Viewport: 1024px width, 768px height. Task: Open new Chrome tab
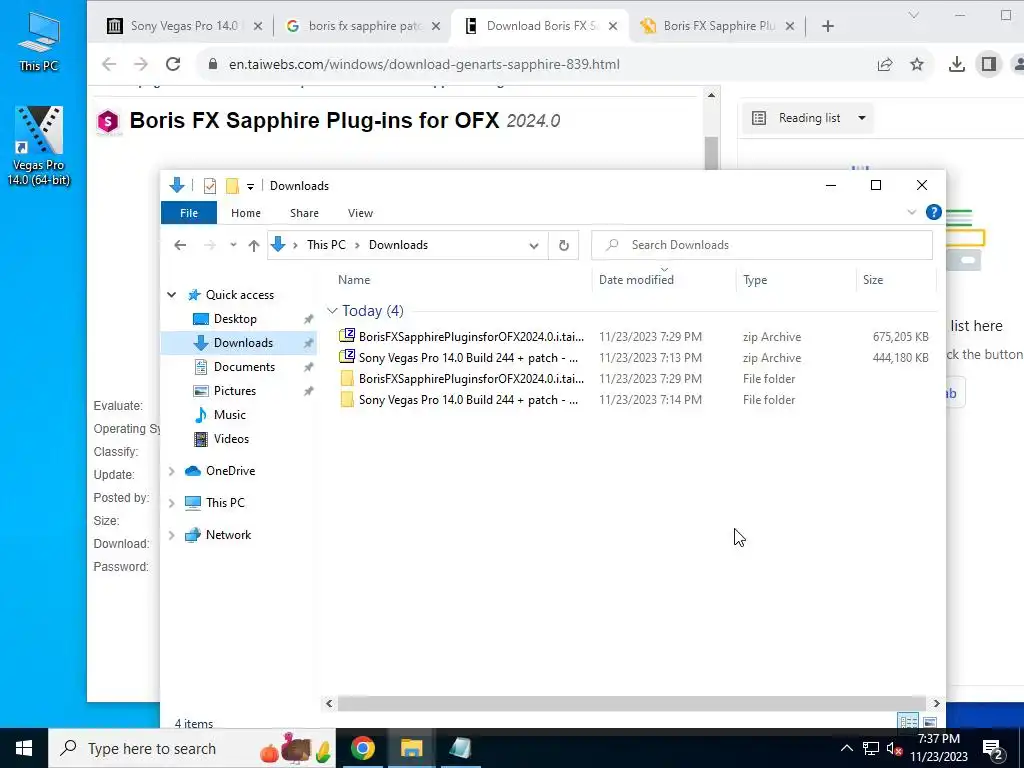click(x=827, y=26)
